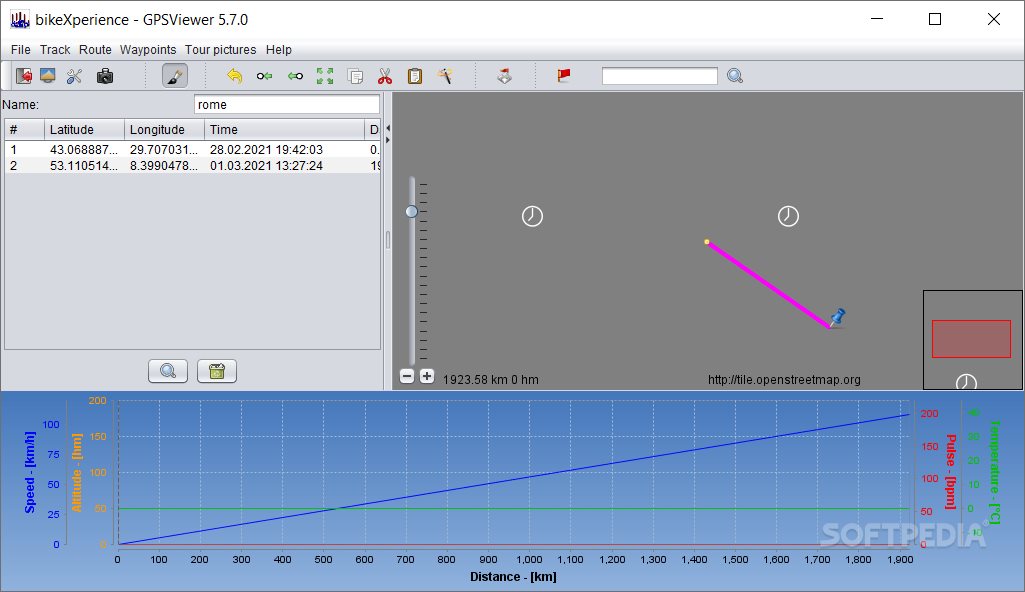Click the Speed - [km/h] axis label
The height and width of the screenshot is (592, 1025).
coord(29,472)
